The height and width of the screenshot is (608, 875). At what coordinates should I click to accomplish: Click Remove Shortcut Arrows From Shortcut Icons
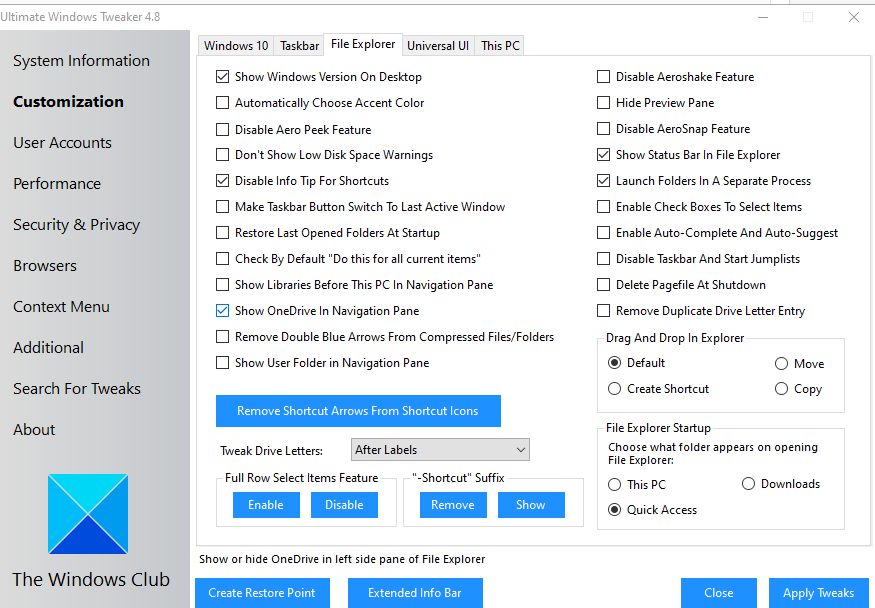[x=358, y=411]
